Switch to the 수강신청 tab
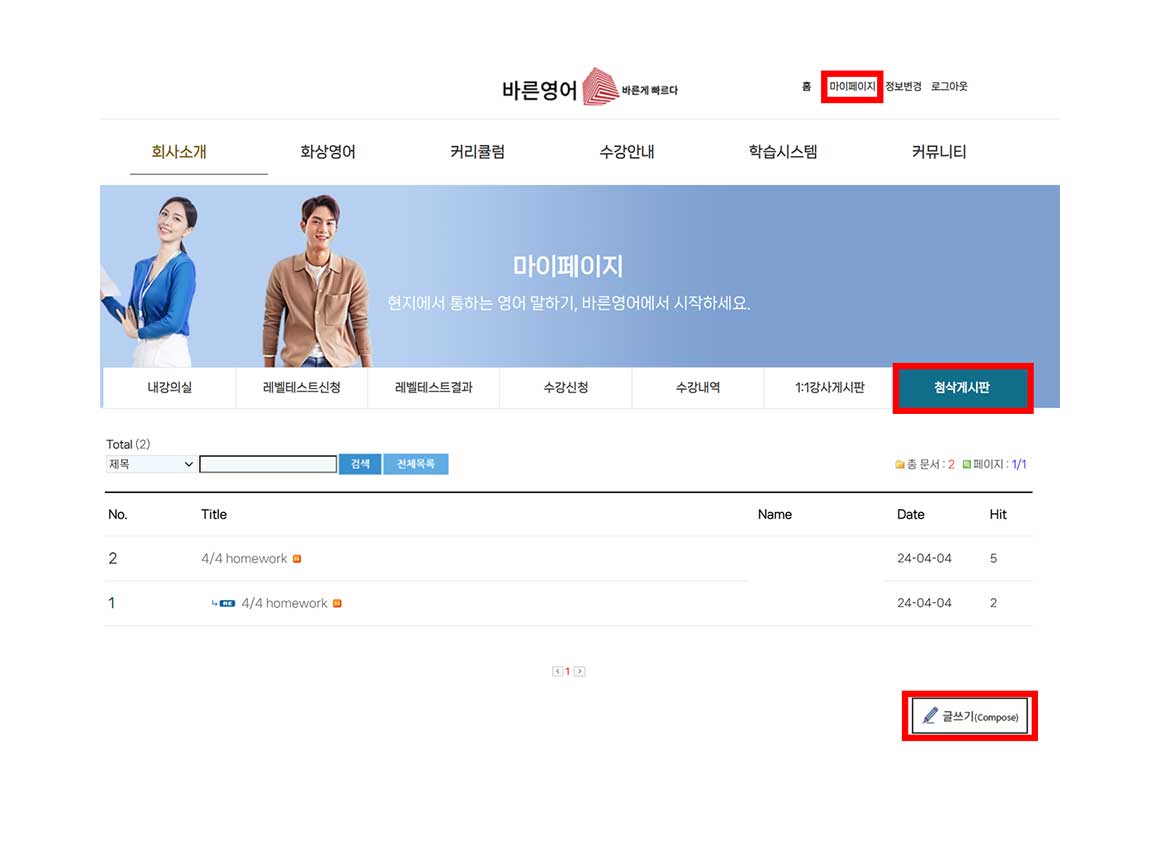The width and height of the screenshot is (1160, 850). pyautogui.click(x=566, y=388)
